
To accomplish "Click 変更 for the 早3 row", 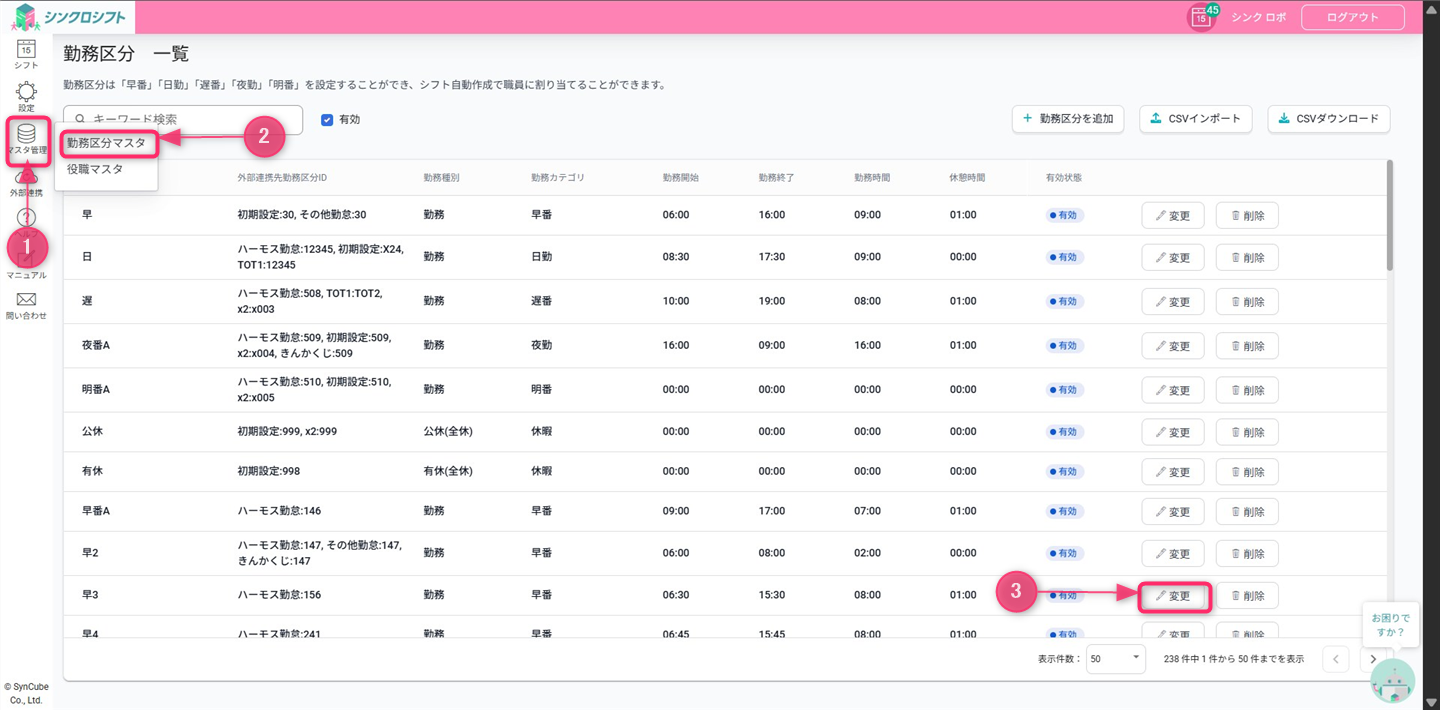I will tap(1173, 596).
